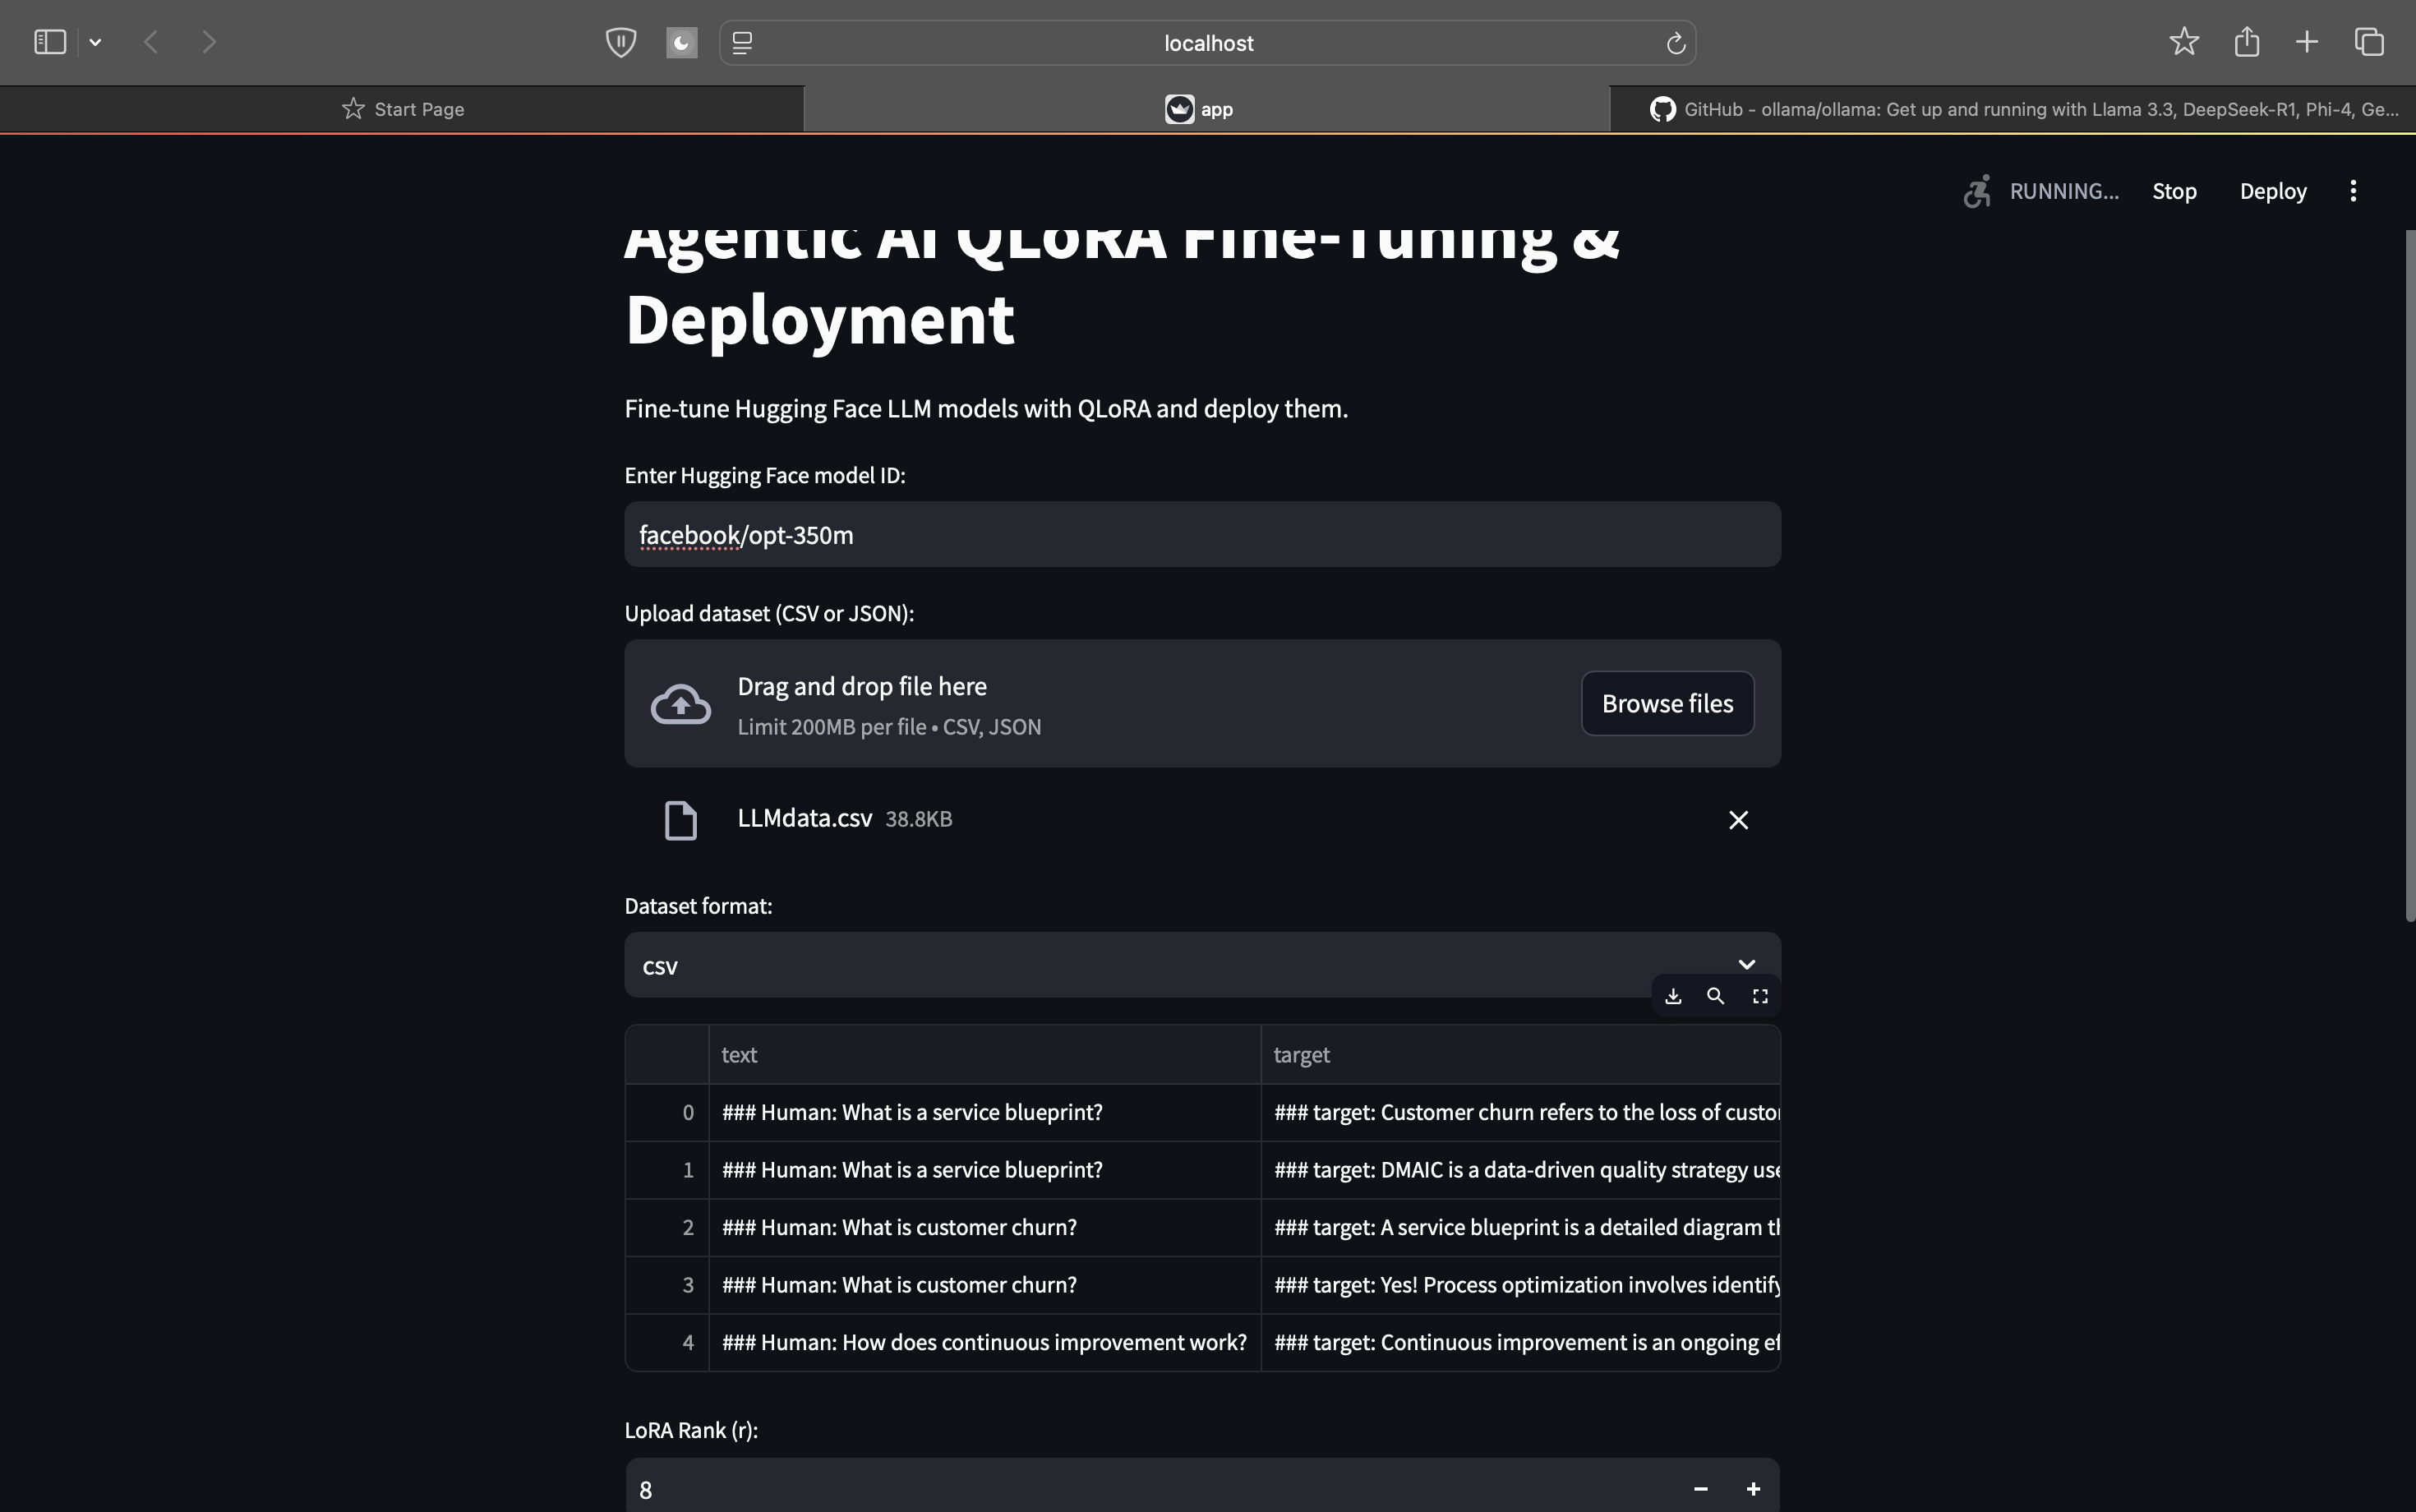Switch to the GitHub ollama tab
The width and height of the screenshot is (2416, 1512).
(2013, 109)
